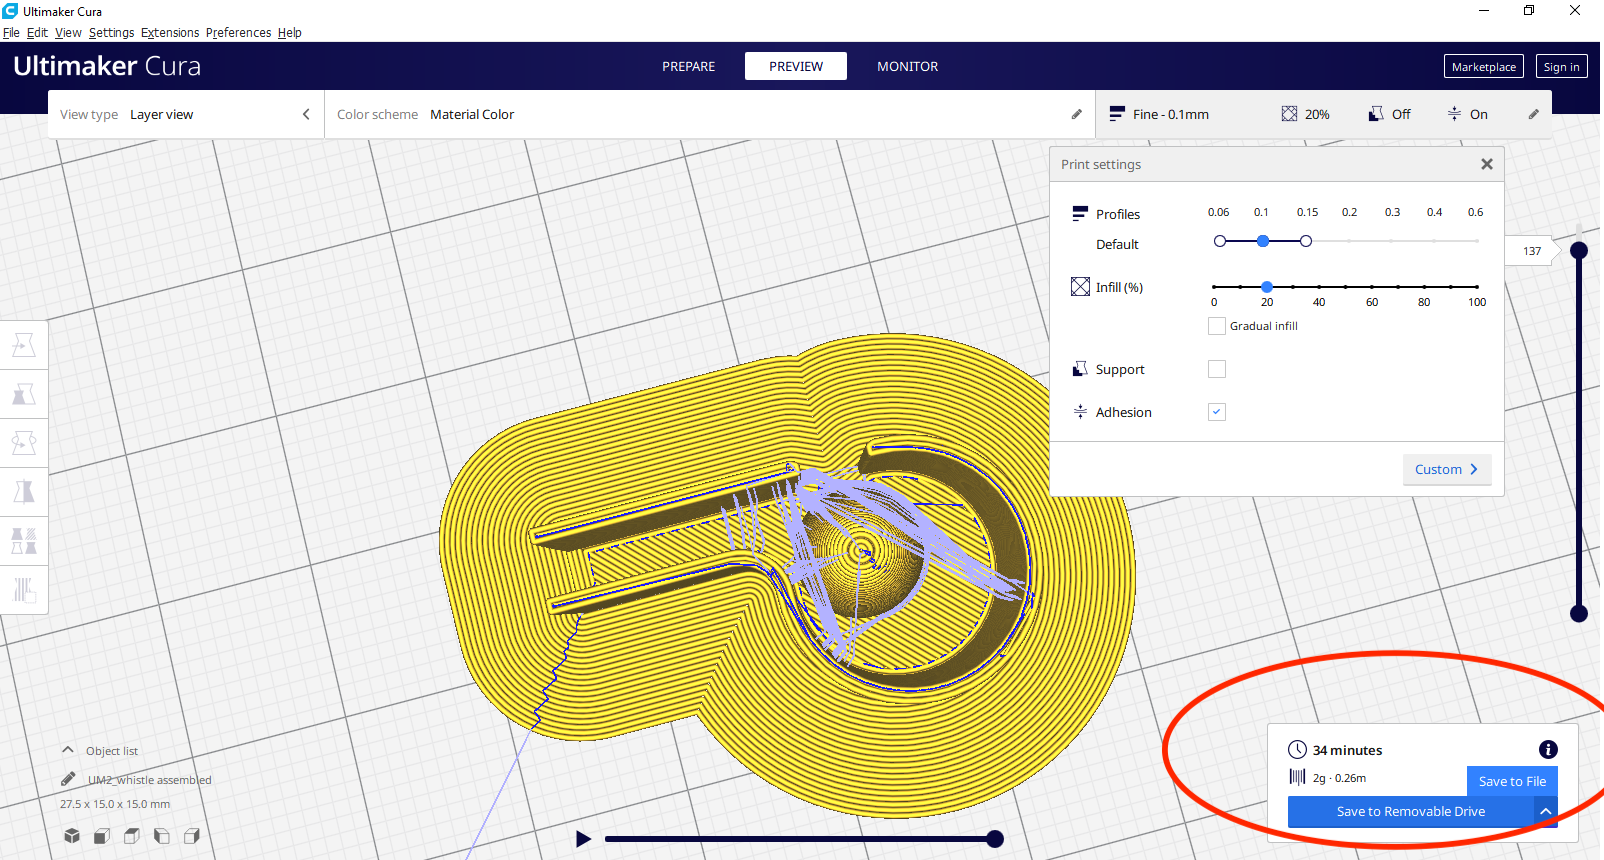Click the adhesion On icon in summary bar

pos(1455,114)
